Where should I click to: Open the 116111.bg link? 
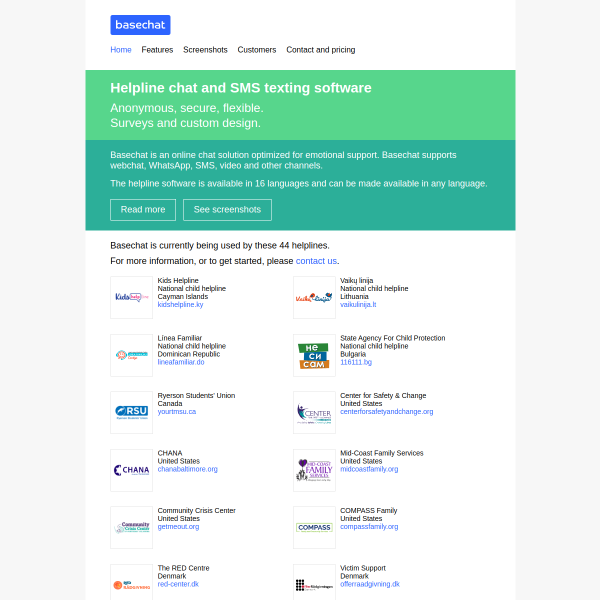[x=356, y=362]
